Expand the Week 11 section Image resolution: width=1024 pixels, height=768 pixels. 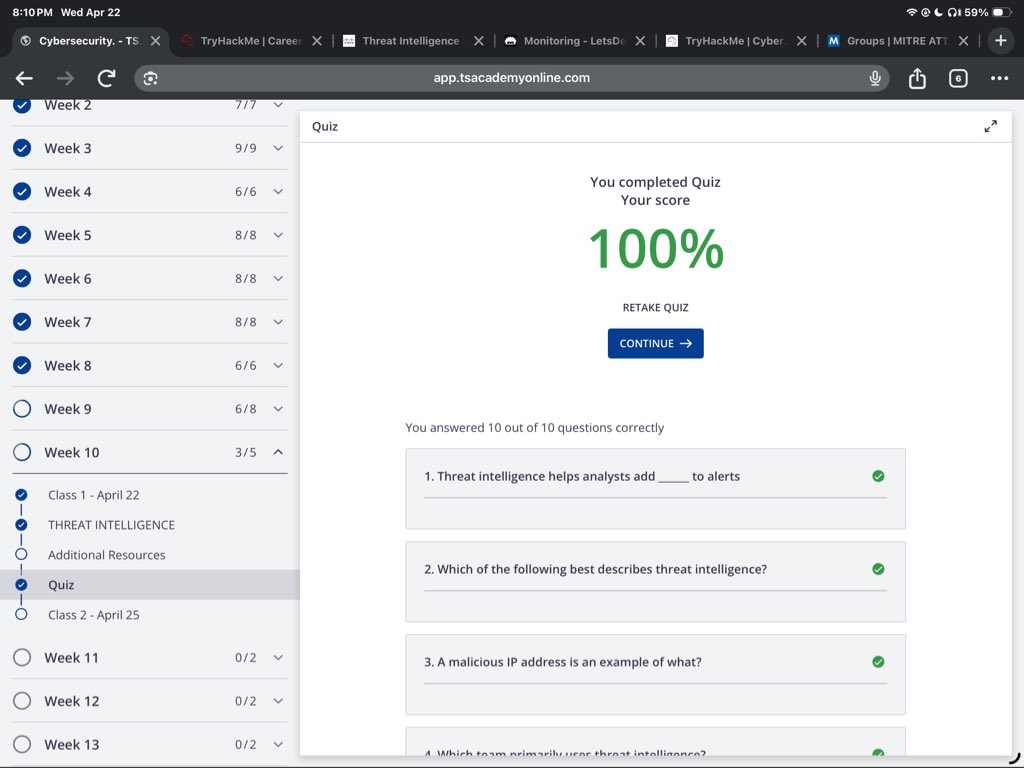pos(278,657)
